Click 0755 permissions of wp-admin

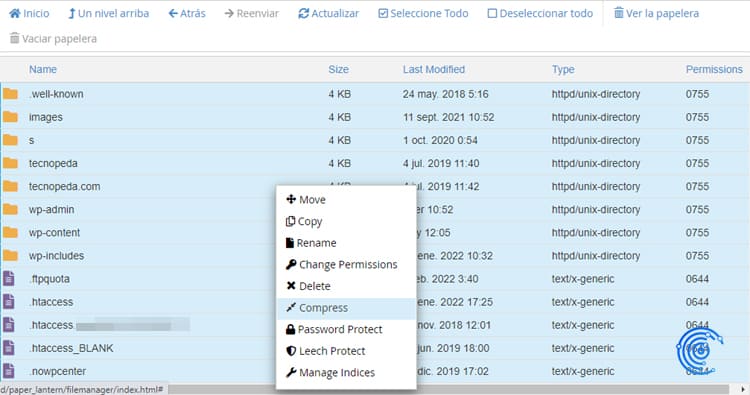pos(697,209)
